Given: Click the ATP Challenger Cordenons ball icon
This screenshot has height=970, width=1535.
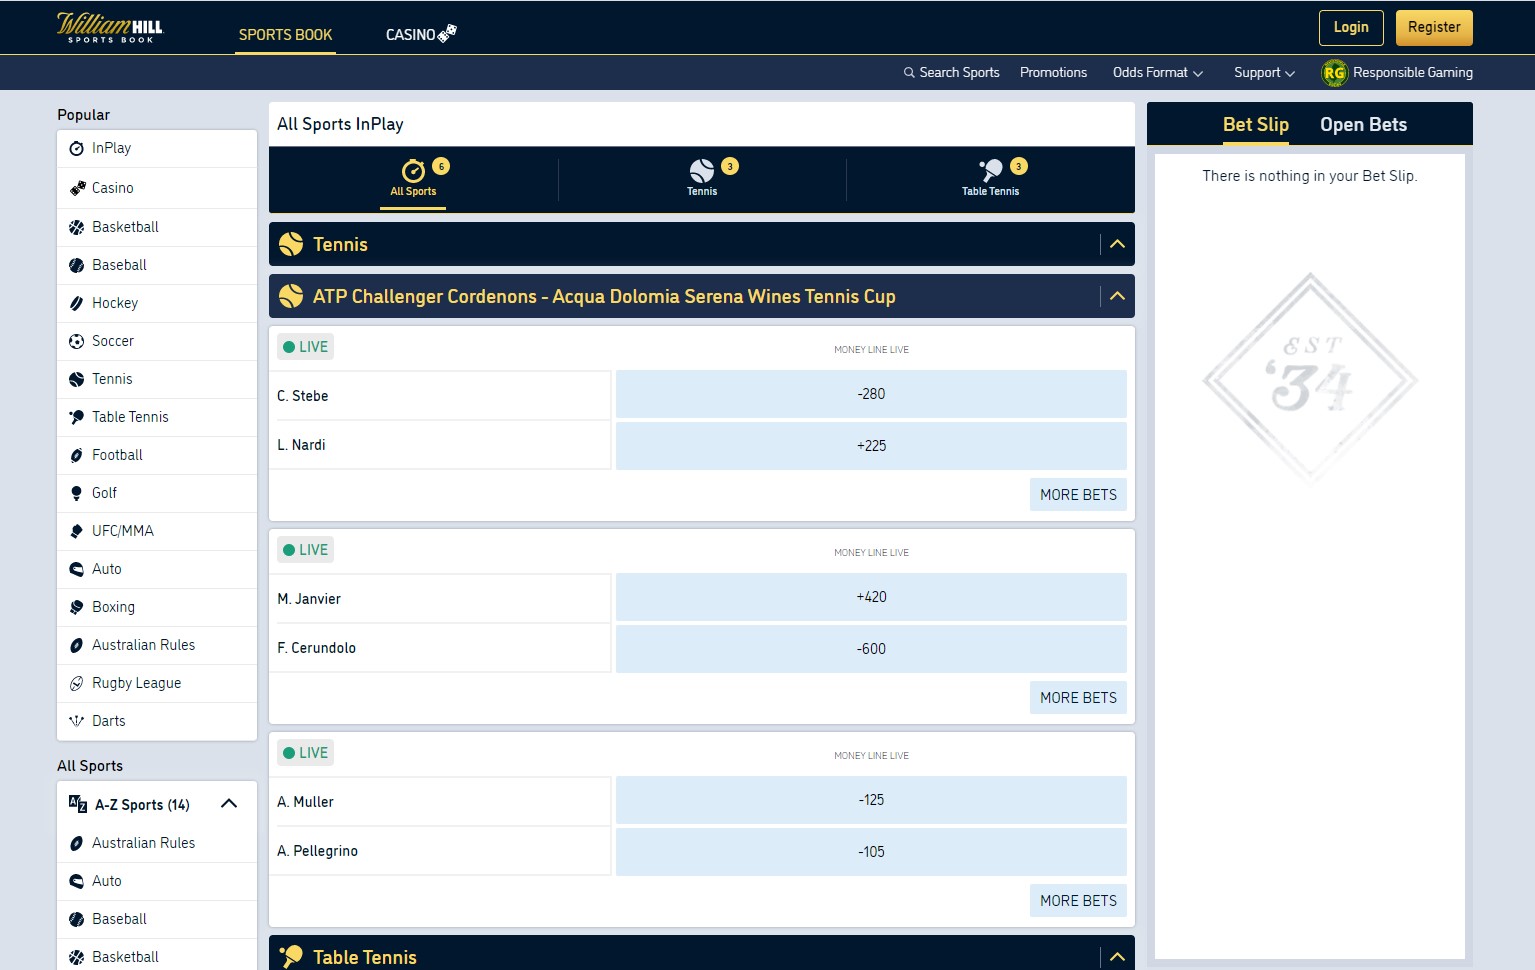Looking at the screenshot, I should pyautogui.click(x=291, y=296).
